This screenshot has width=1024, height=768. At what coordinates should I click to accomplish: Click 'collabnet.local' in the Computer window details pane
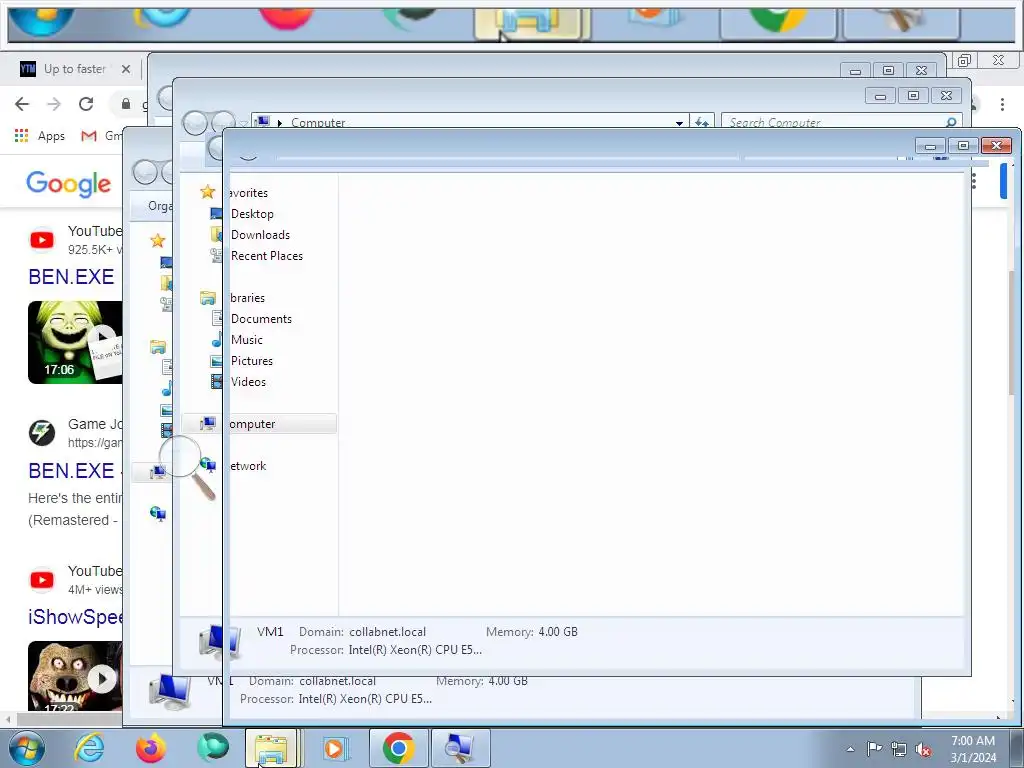[x=387, y=632]
